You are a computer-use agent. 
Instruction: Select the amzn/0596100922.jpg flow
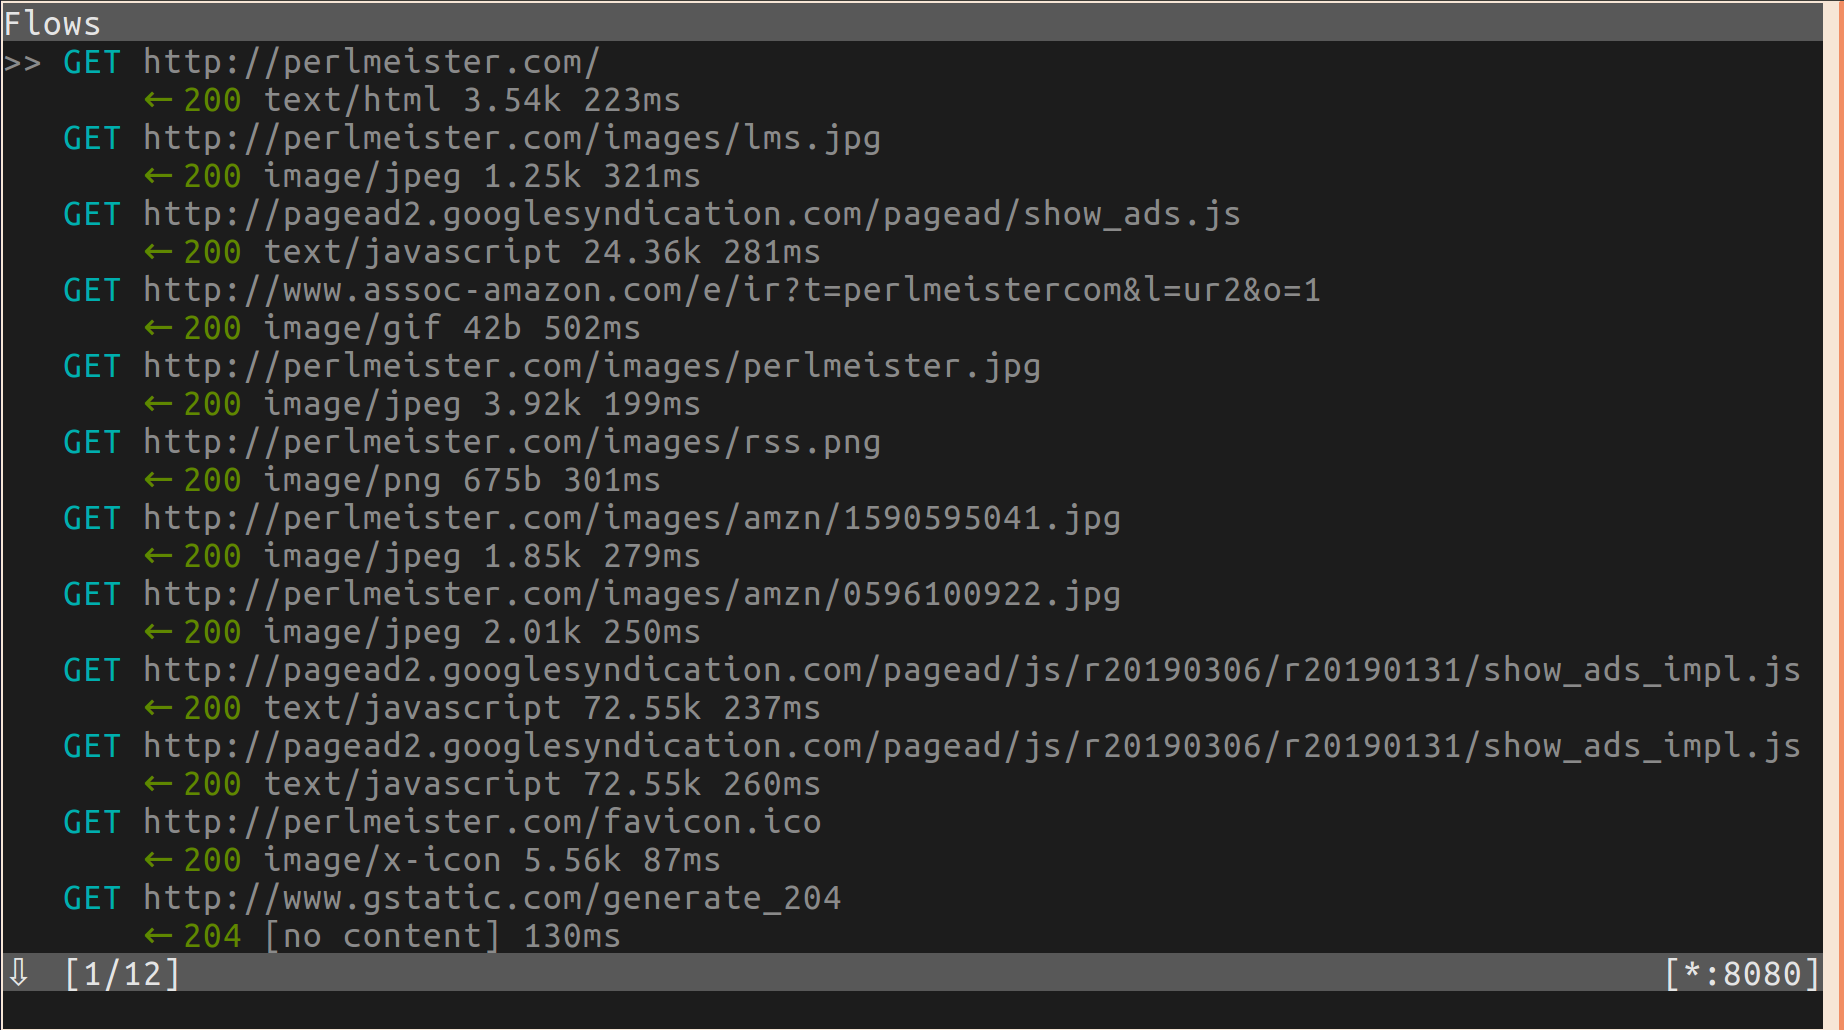tap(591, 594)
